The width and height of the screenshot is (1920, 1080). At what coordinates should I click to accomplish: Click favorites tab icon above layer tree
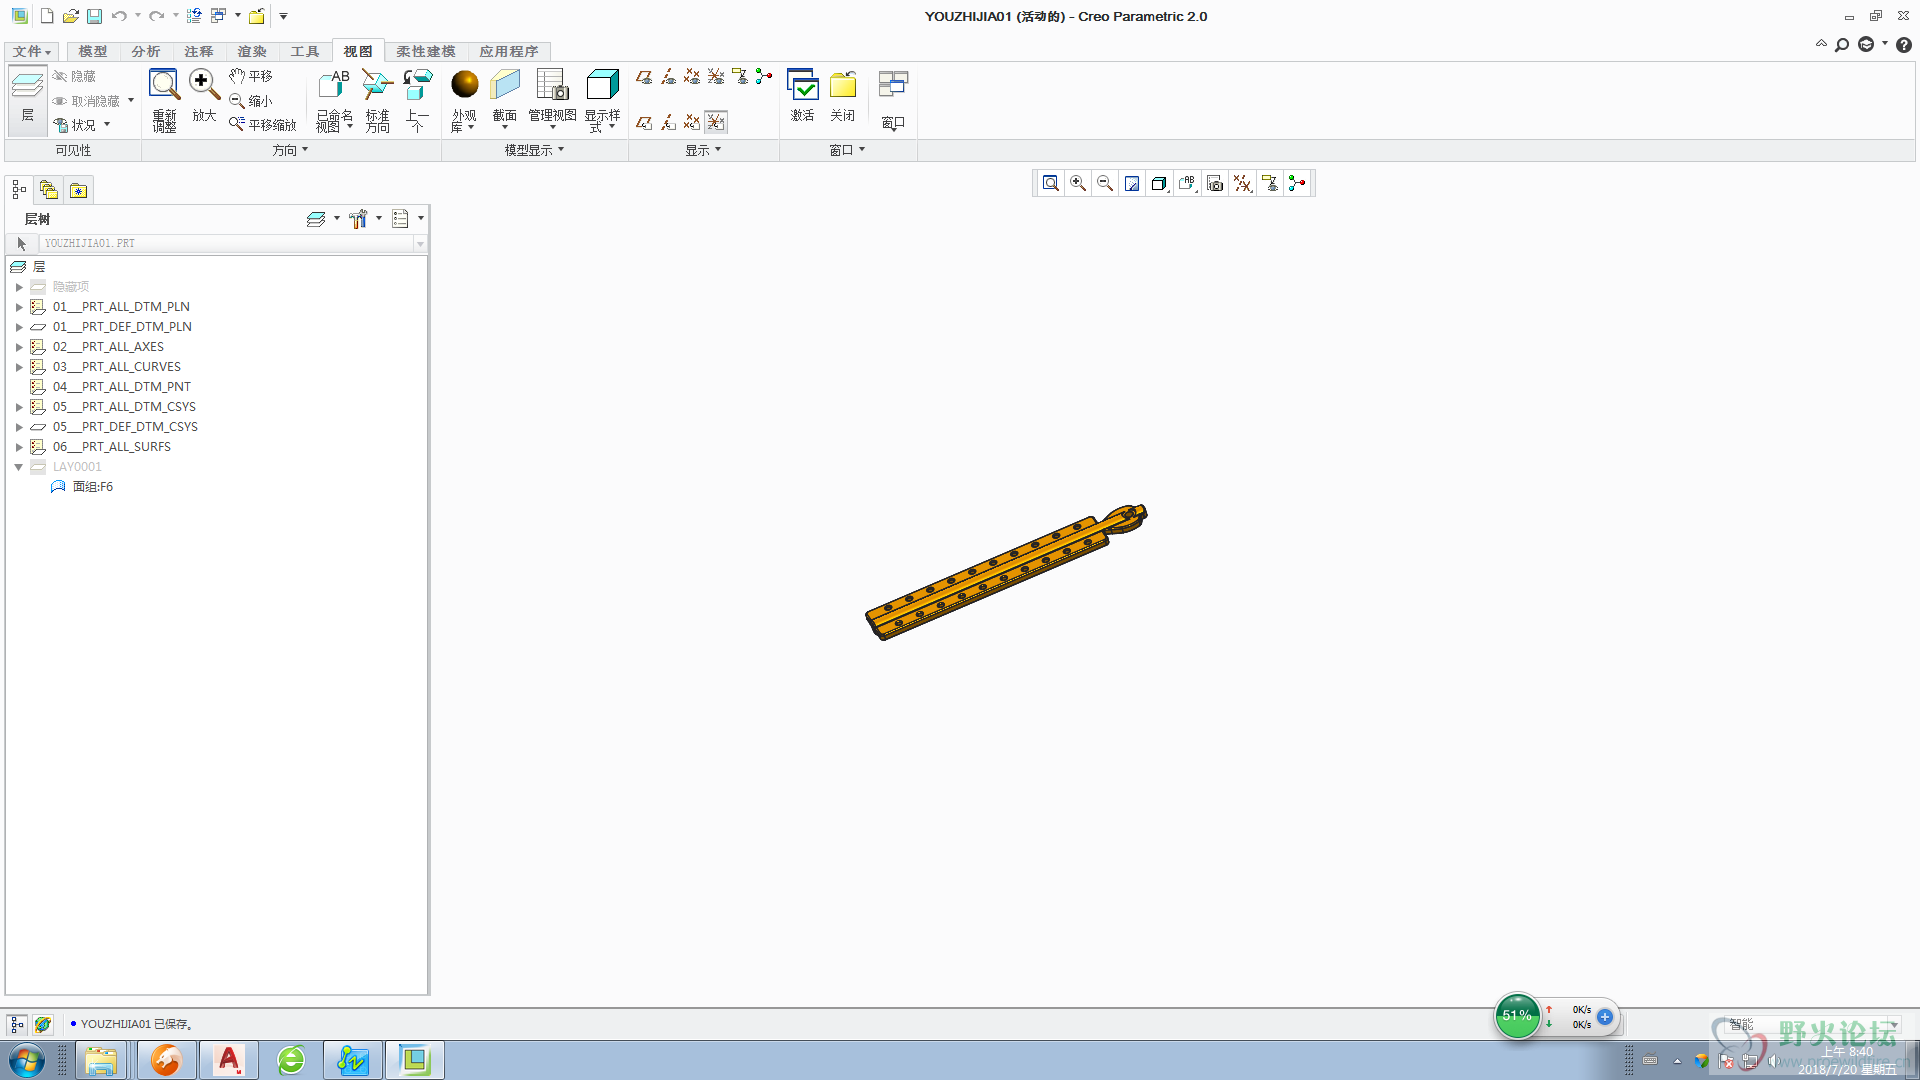coord(78,189)
